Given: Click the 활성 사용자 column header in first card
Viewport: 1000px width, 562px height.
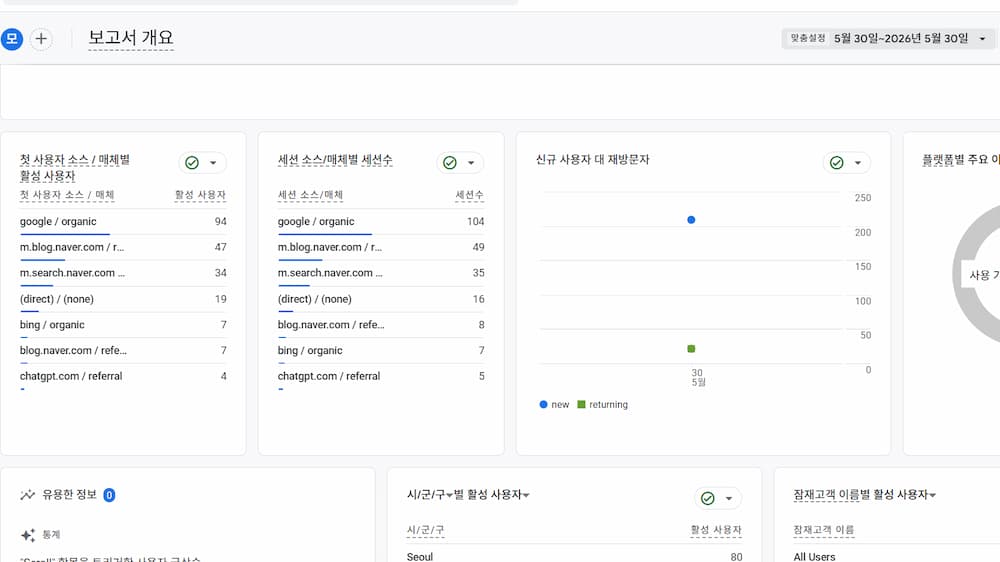Looking at the screenshot, I should pos(200,195).
